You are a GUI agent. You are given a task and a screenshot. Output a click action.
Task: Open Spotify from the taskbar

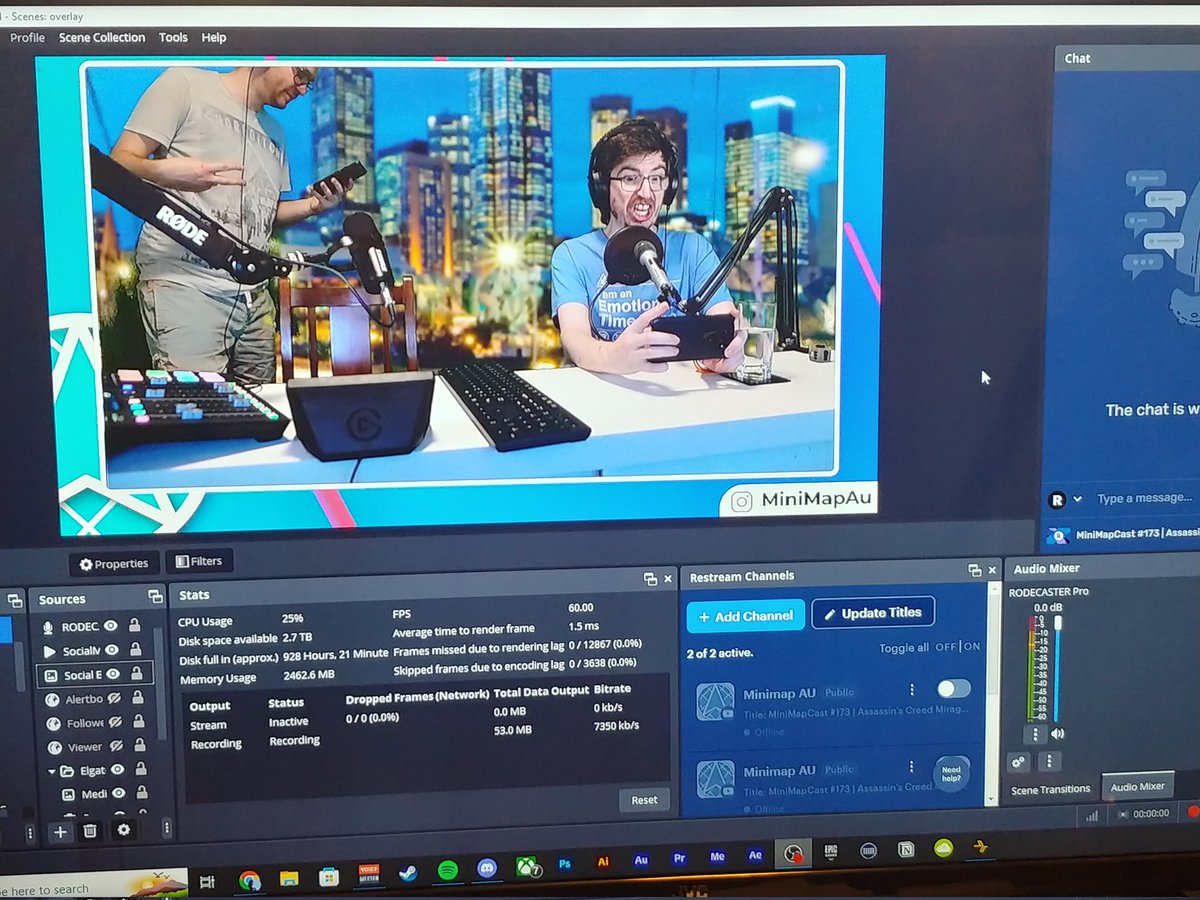tap(447, 871)
